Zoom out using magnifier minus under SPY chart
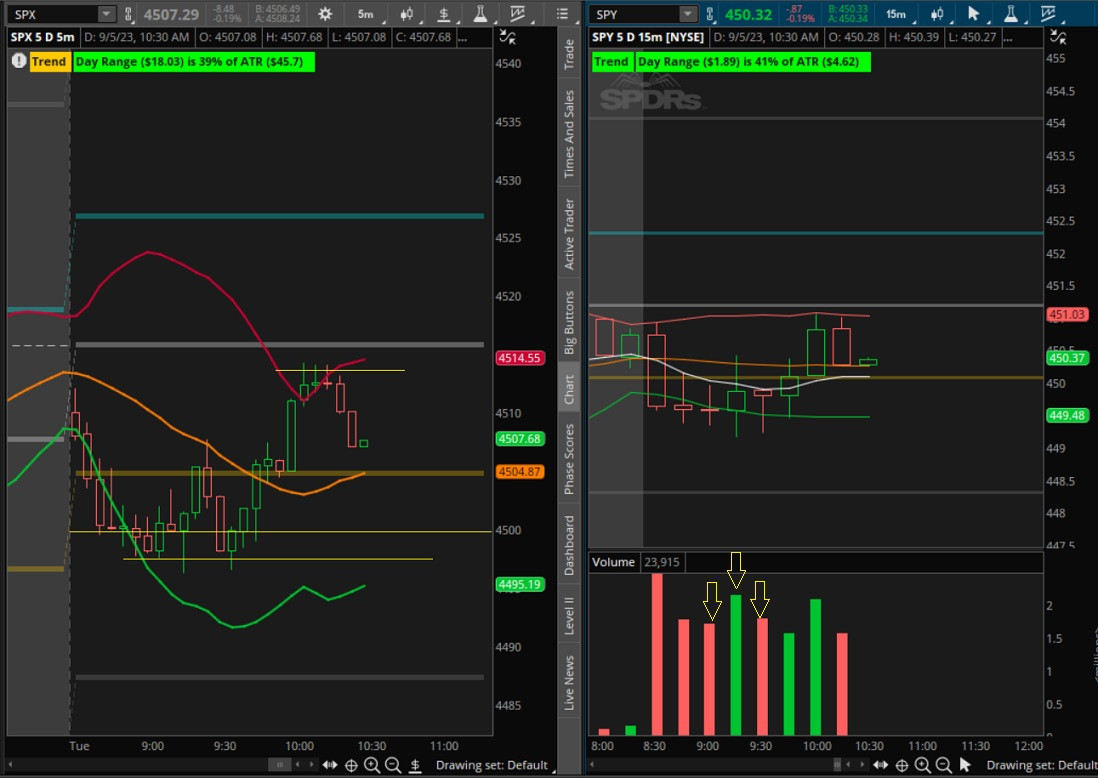Screen dimensions: 1098x778 (943, 765)
